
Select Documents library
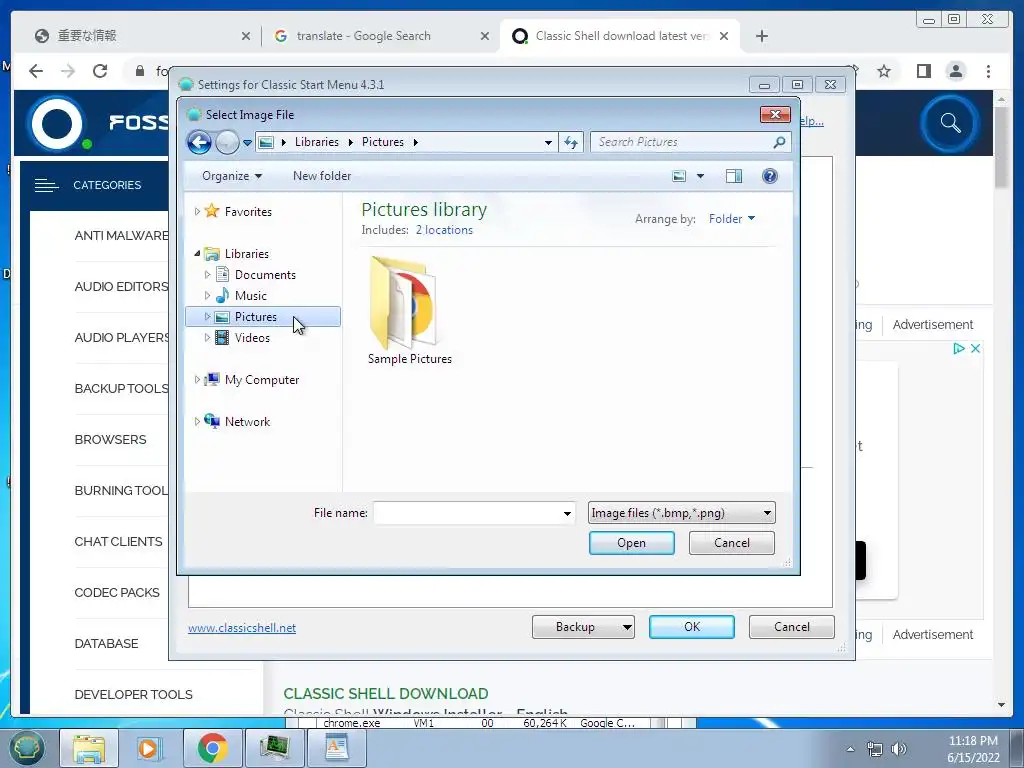[265, 275]
